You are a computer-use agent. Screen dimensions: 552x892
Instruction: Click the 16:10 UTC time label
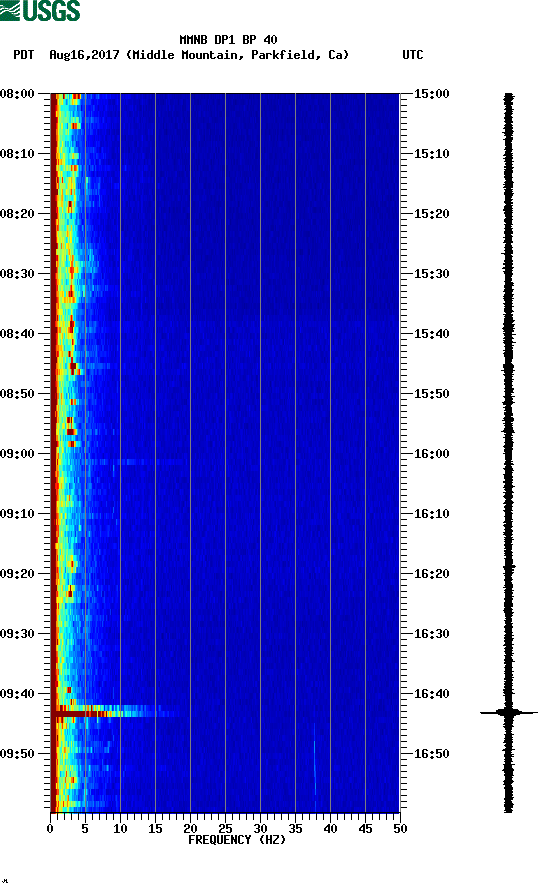point(431,514)
